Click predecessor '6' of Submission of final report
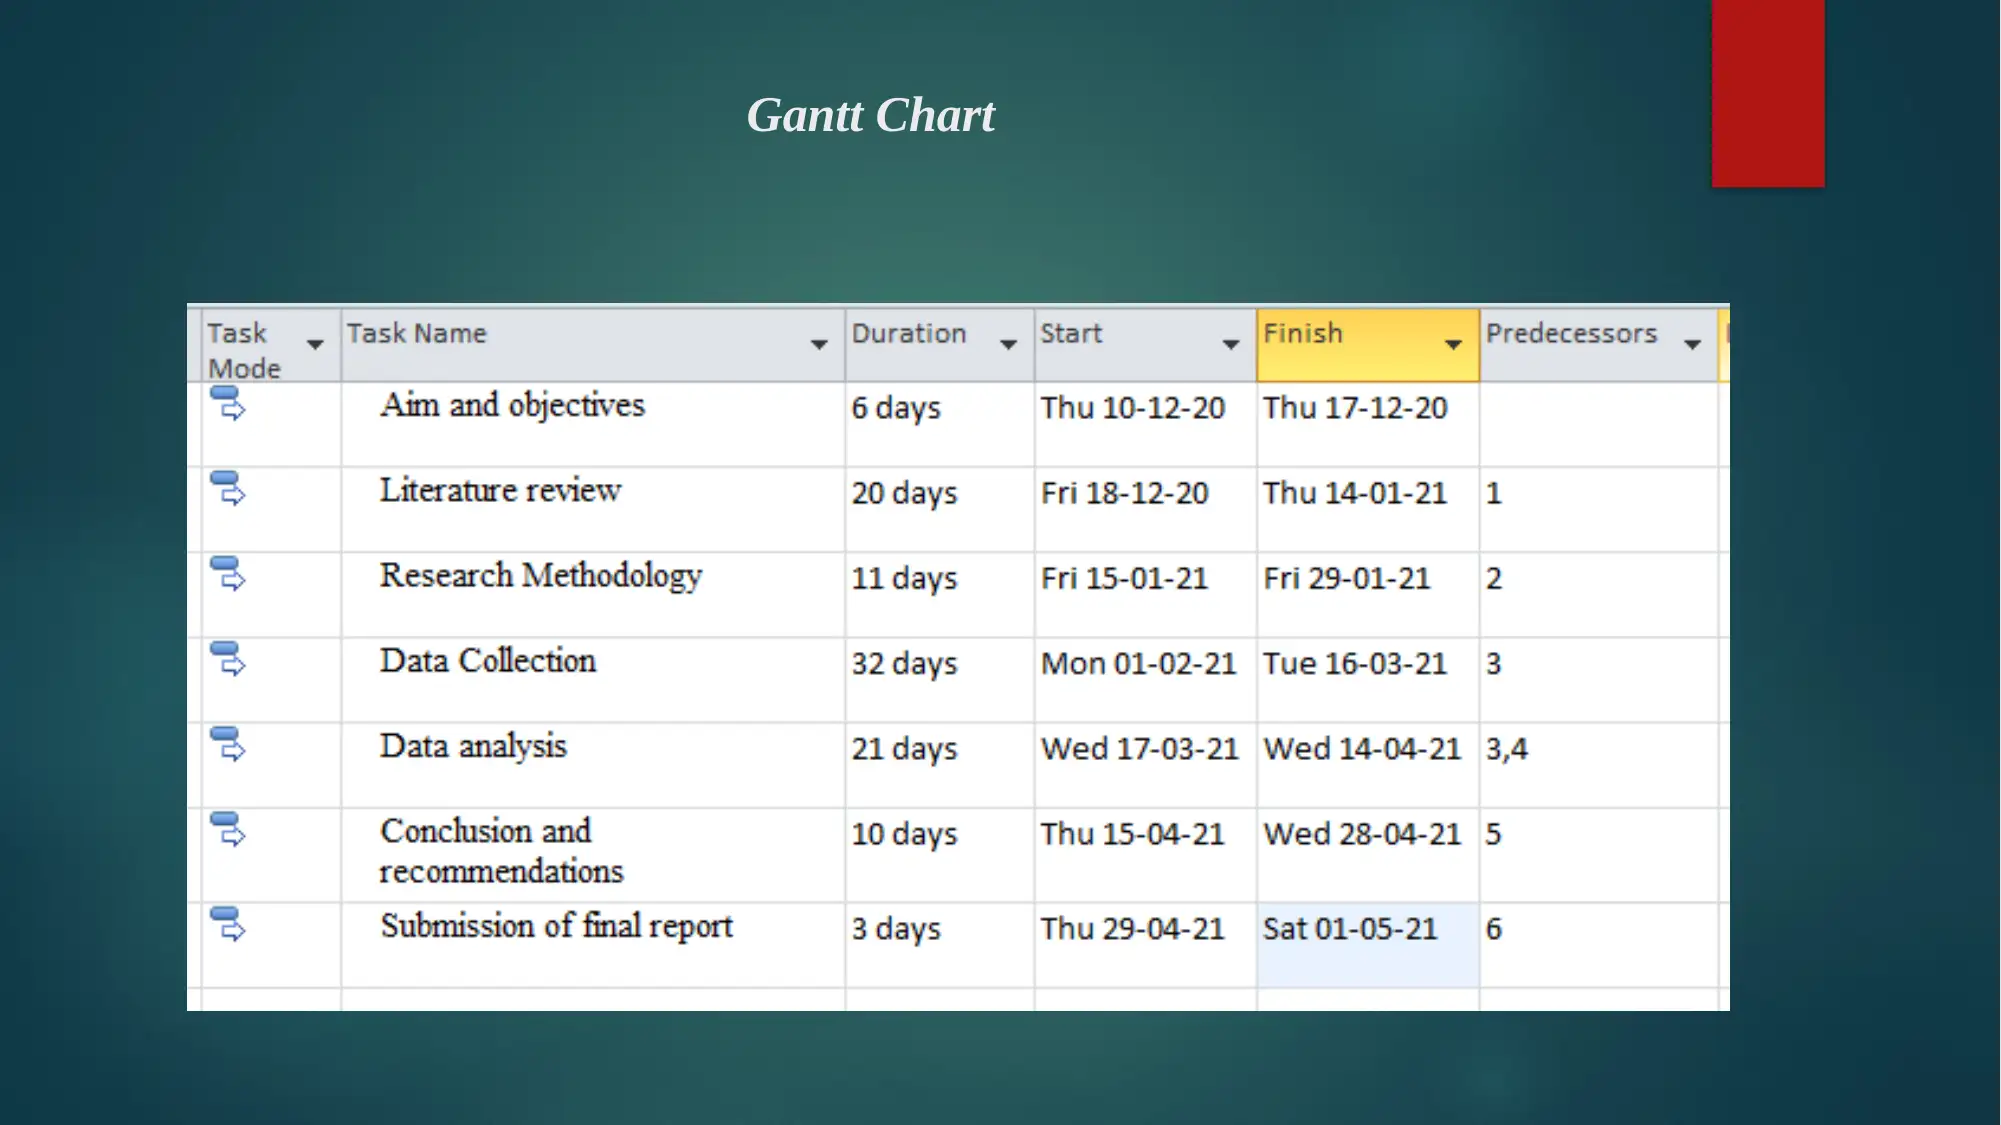This screenshot has width=2001, height=1125. [x=1493, y=929]
